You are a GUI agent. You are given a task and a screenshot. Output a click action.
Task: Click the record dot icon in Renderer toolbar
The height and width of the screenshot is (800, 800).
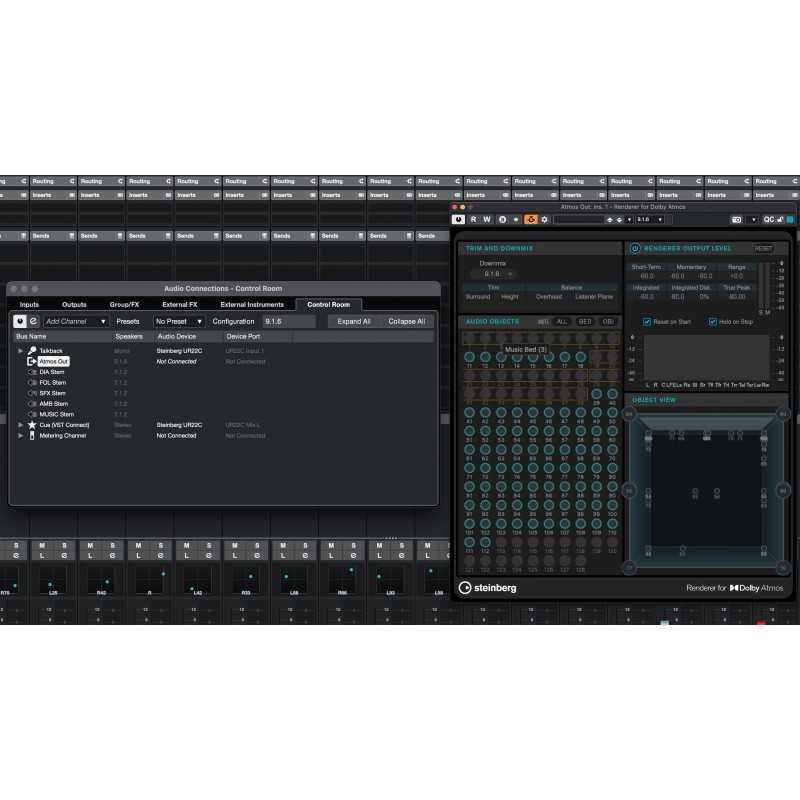516,219
